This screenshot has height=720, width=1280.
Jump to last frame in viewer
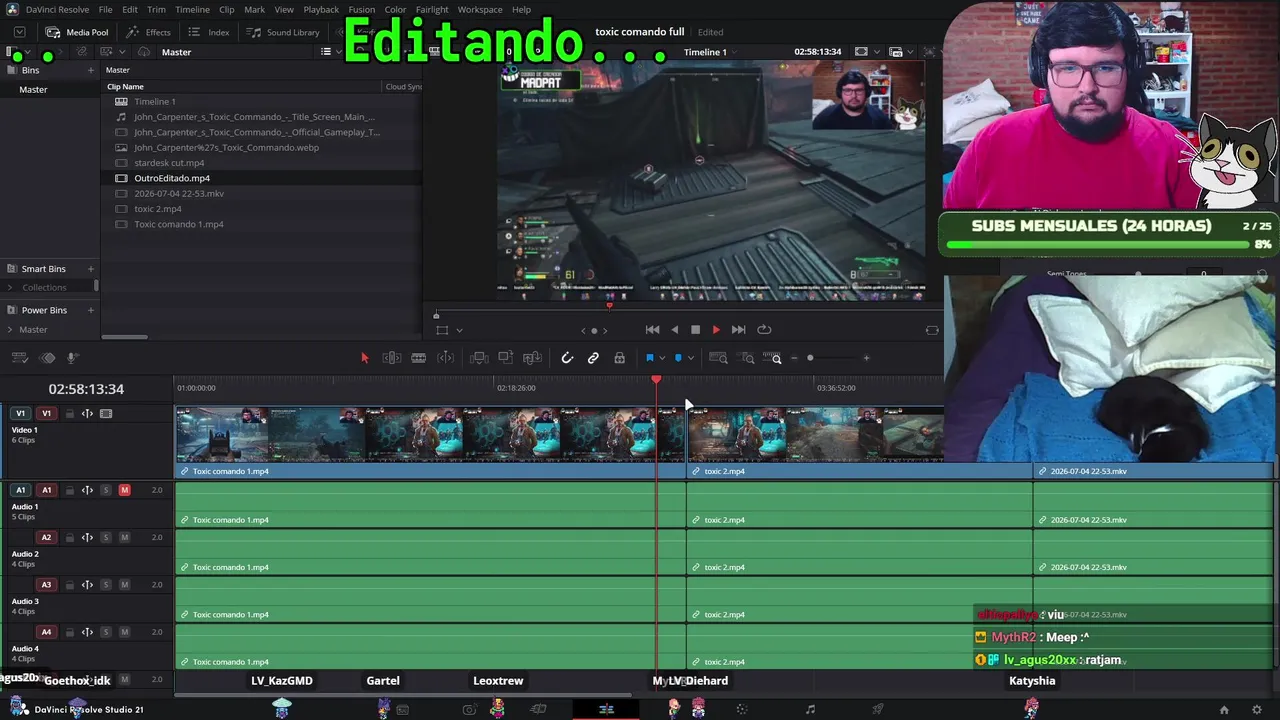coord(738,330)
